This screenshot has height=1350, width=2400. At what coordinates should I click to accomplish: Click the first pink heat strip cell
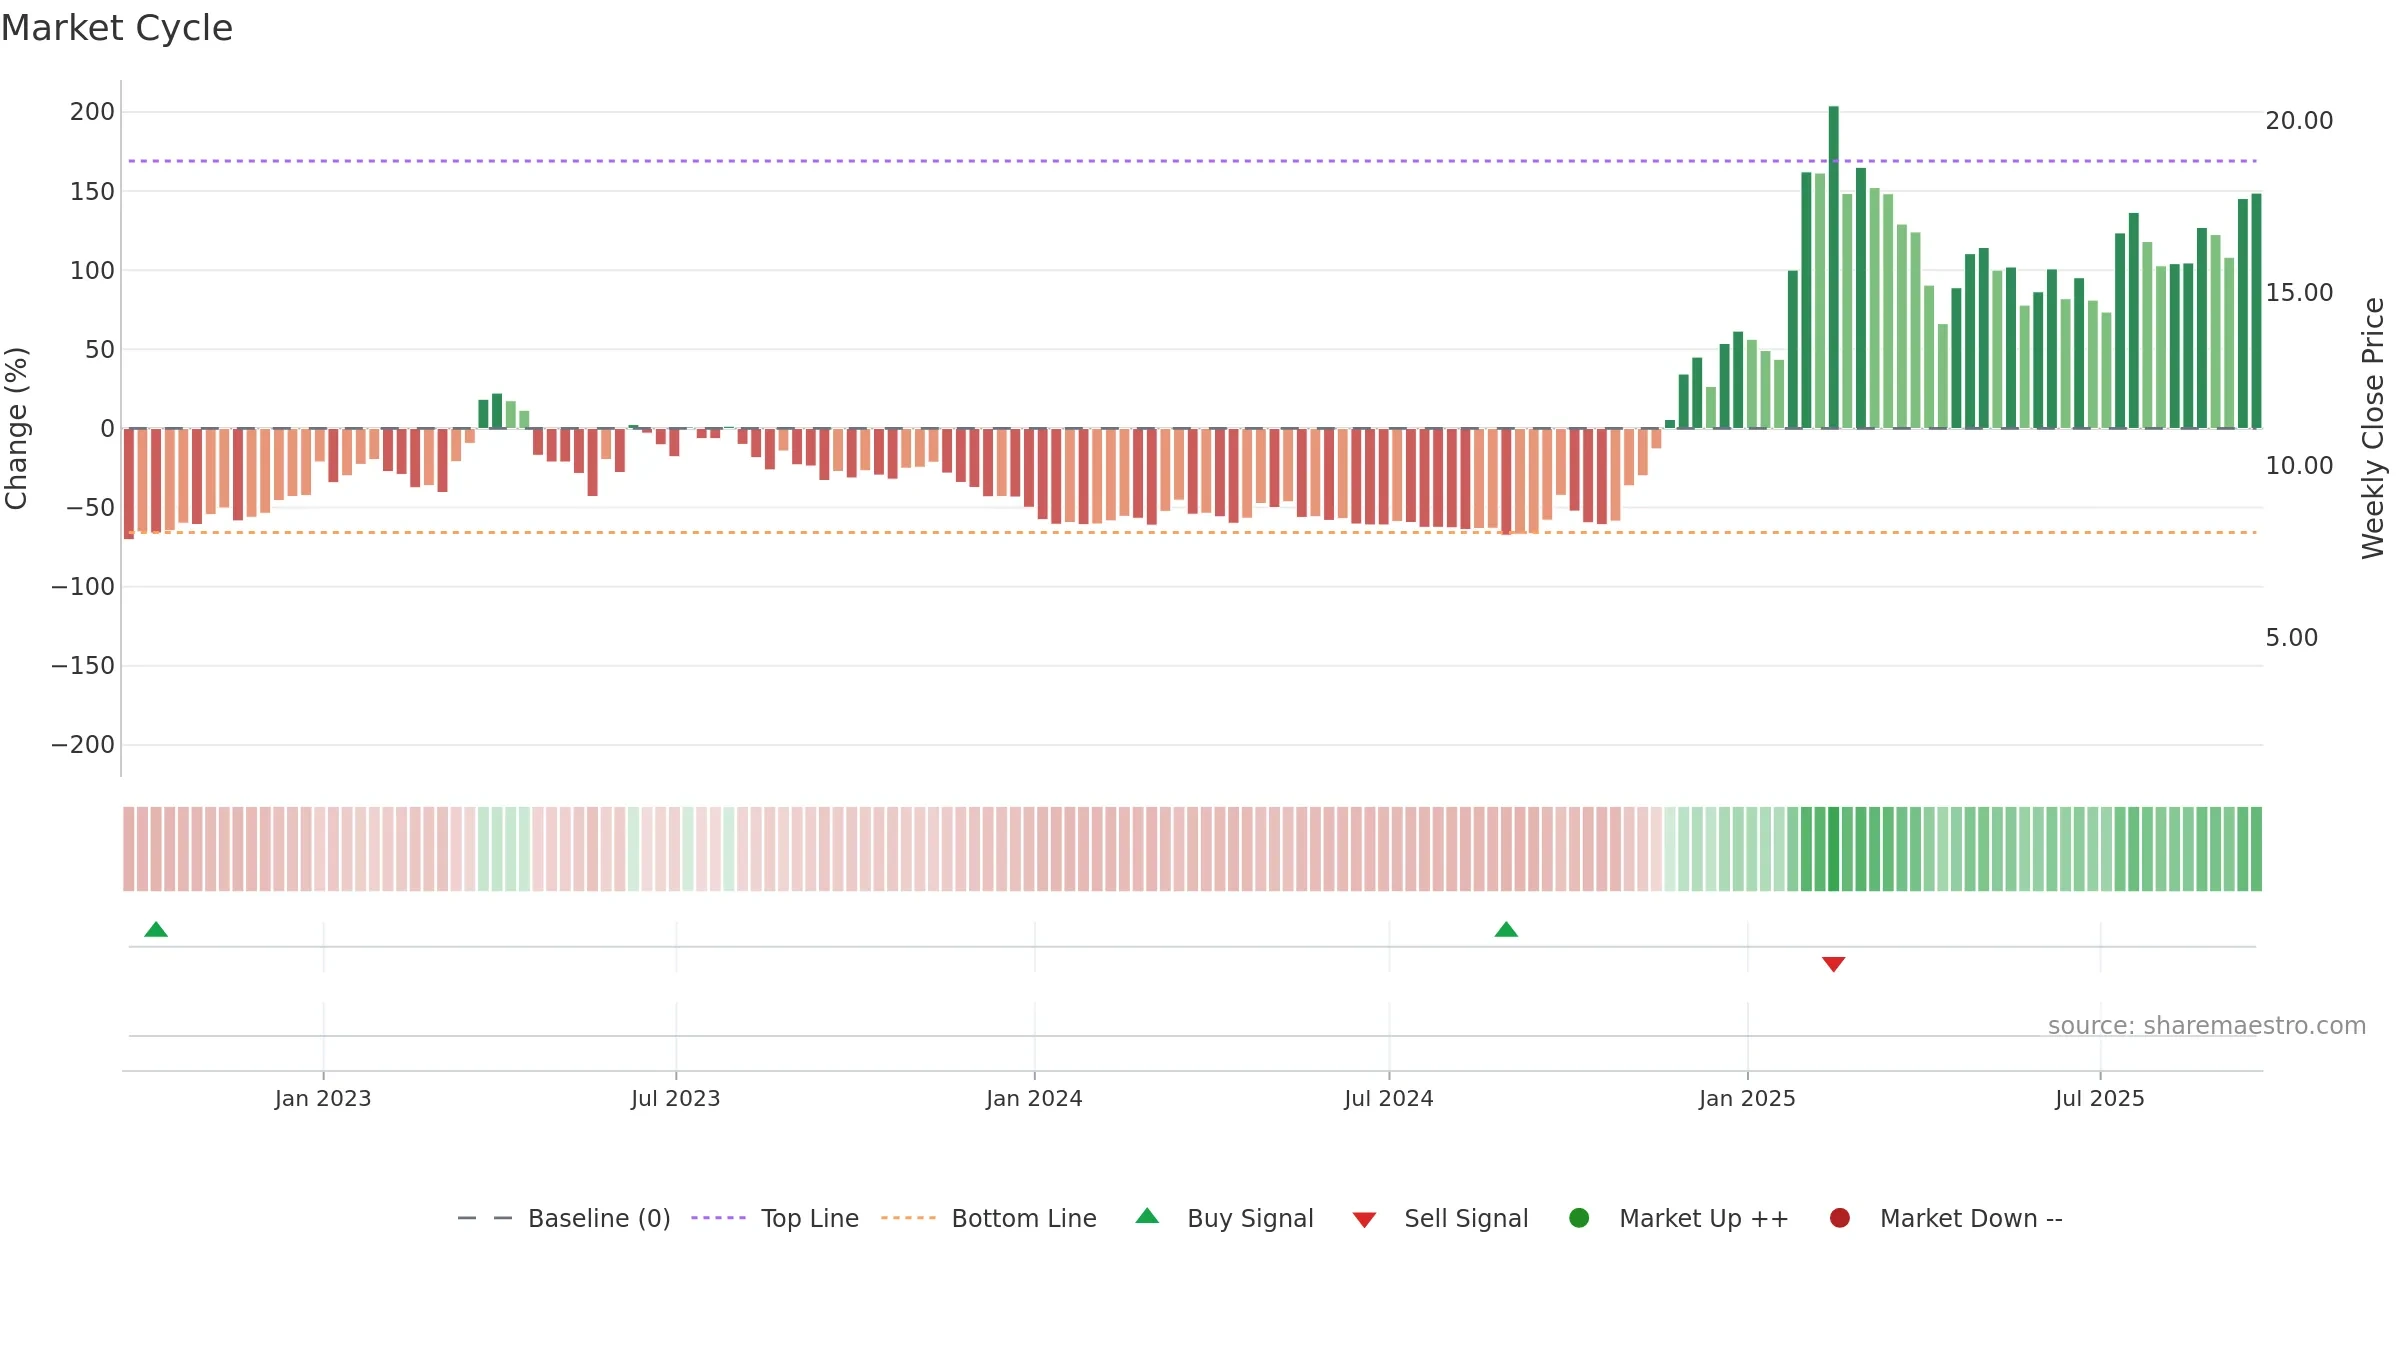[129, 849]
